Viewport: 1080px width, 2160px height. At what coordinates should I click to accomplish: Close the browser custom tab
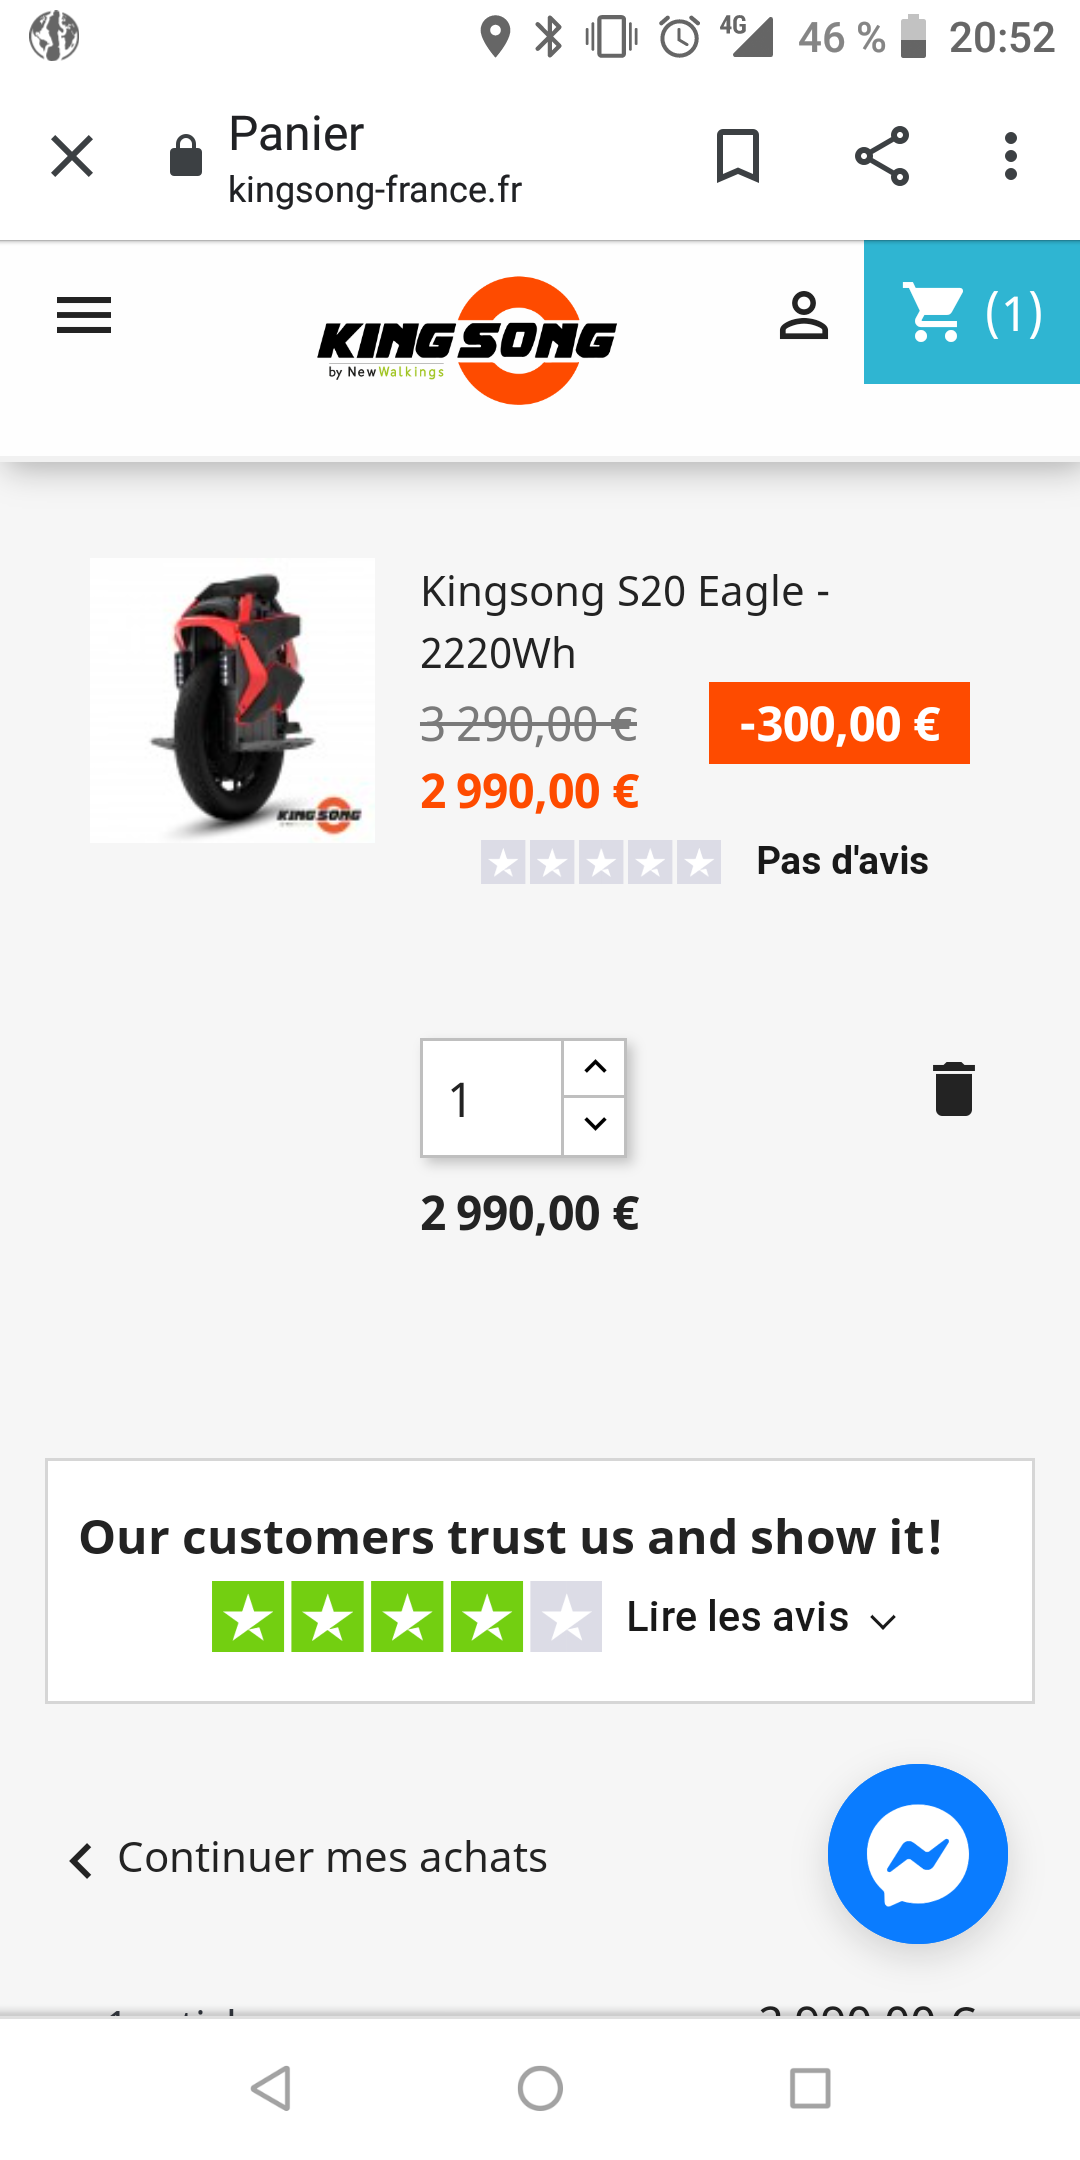(72, 156)
